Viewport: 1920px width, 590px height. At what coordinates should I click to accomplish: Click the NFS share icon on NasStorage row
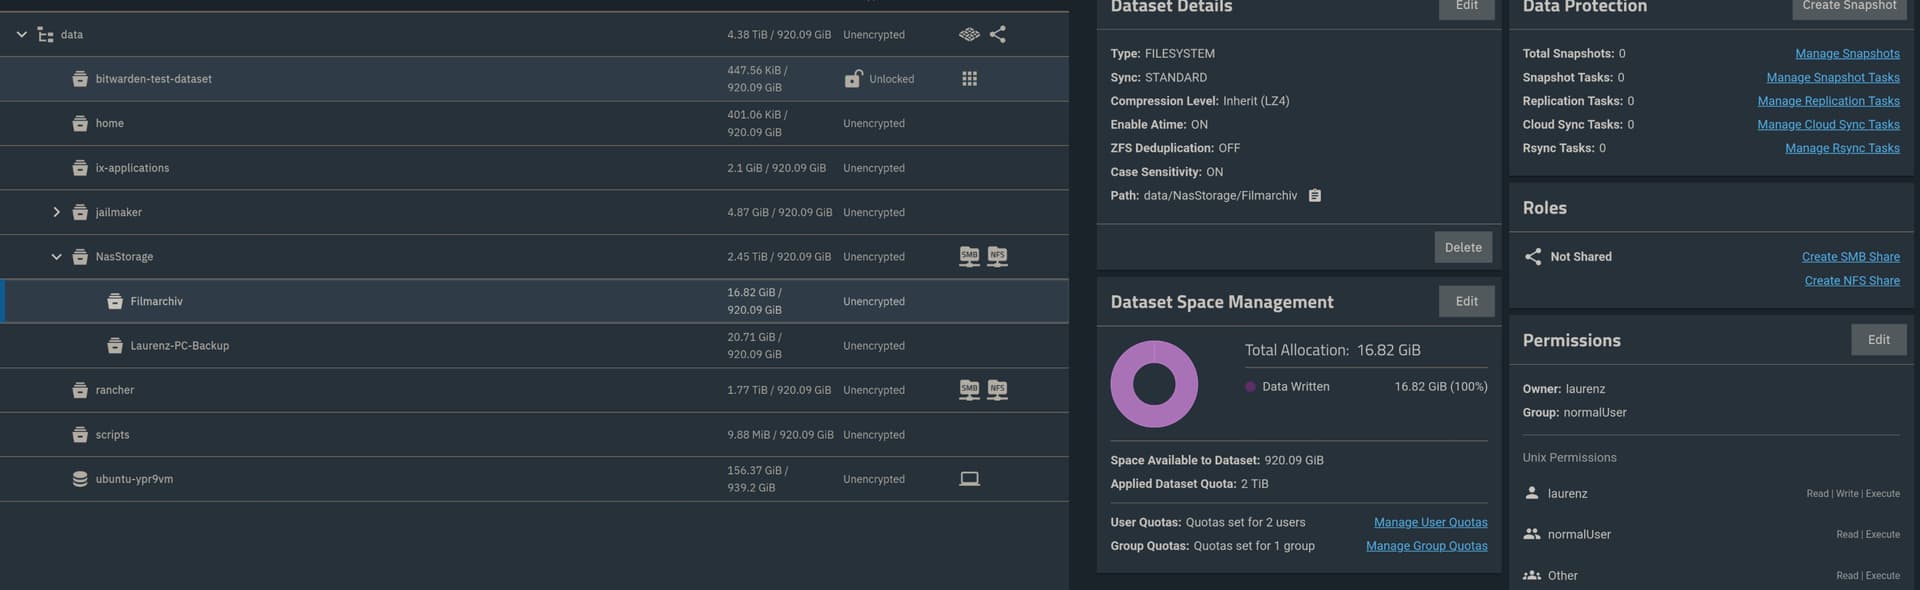pos(997,257)
